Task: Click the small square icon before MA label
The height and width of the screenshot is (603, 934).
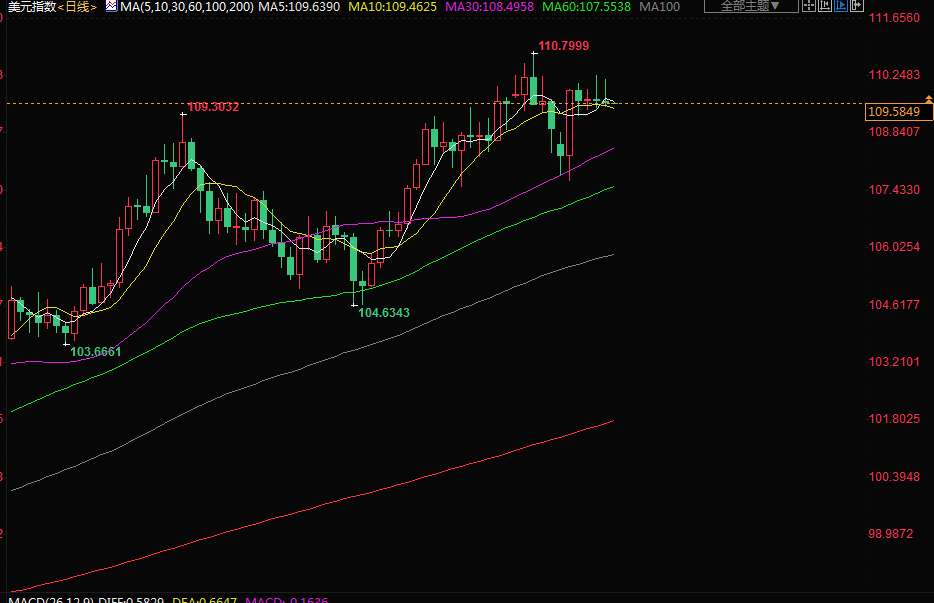Action: pos(112,7)
